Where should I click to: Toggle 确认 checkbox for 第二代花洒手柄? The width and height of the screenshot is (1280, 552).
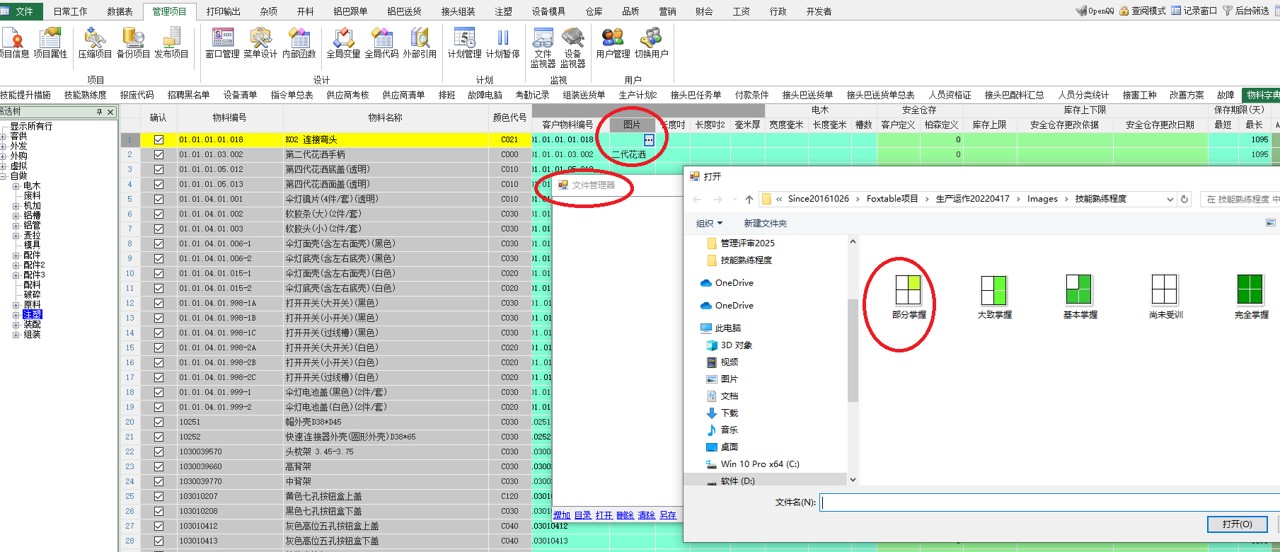(x=158, y=155)
